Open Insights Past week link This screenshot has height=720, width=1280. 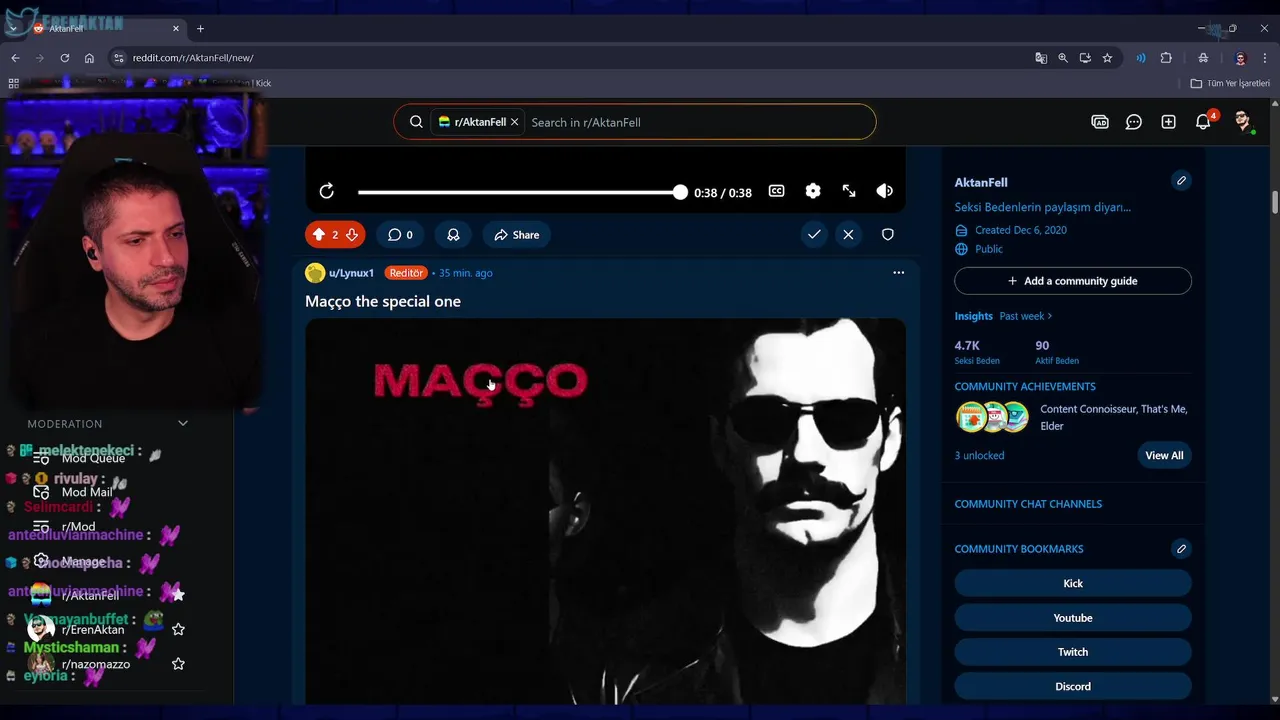[x=1026, y=316]
